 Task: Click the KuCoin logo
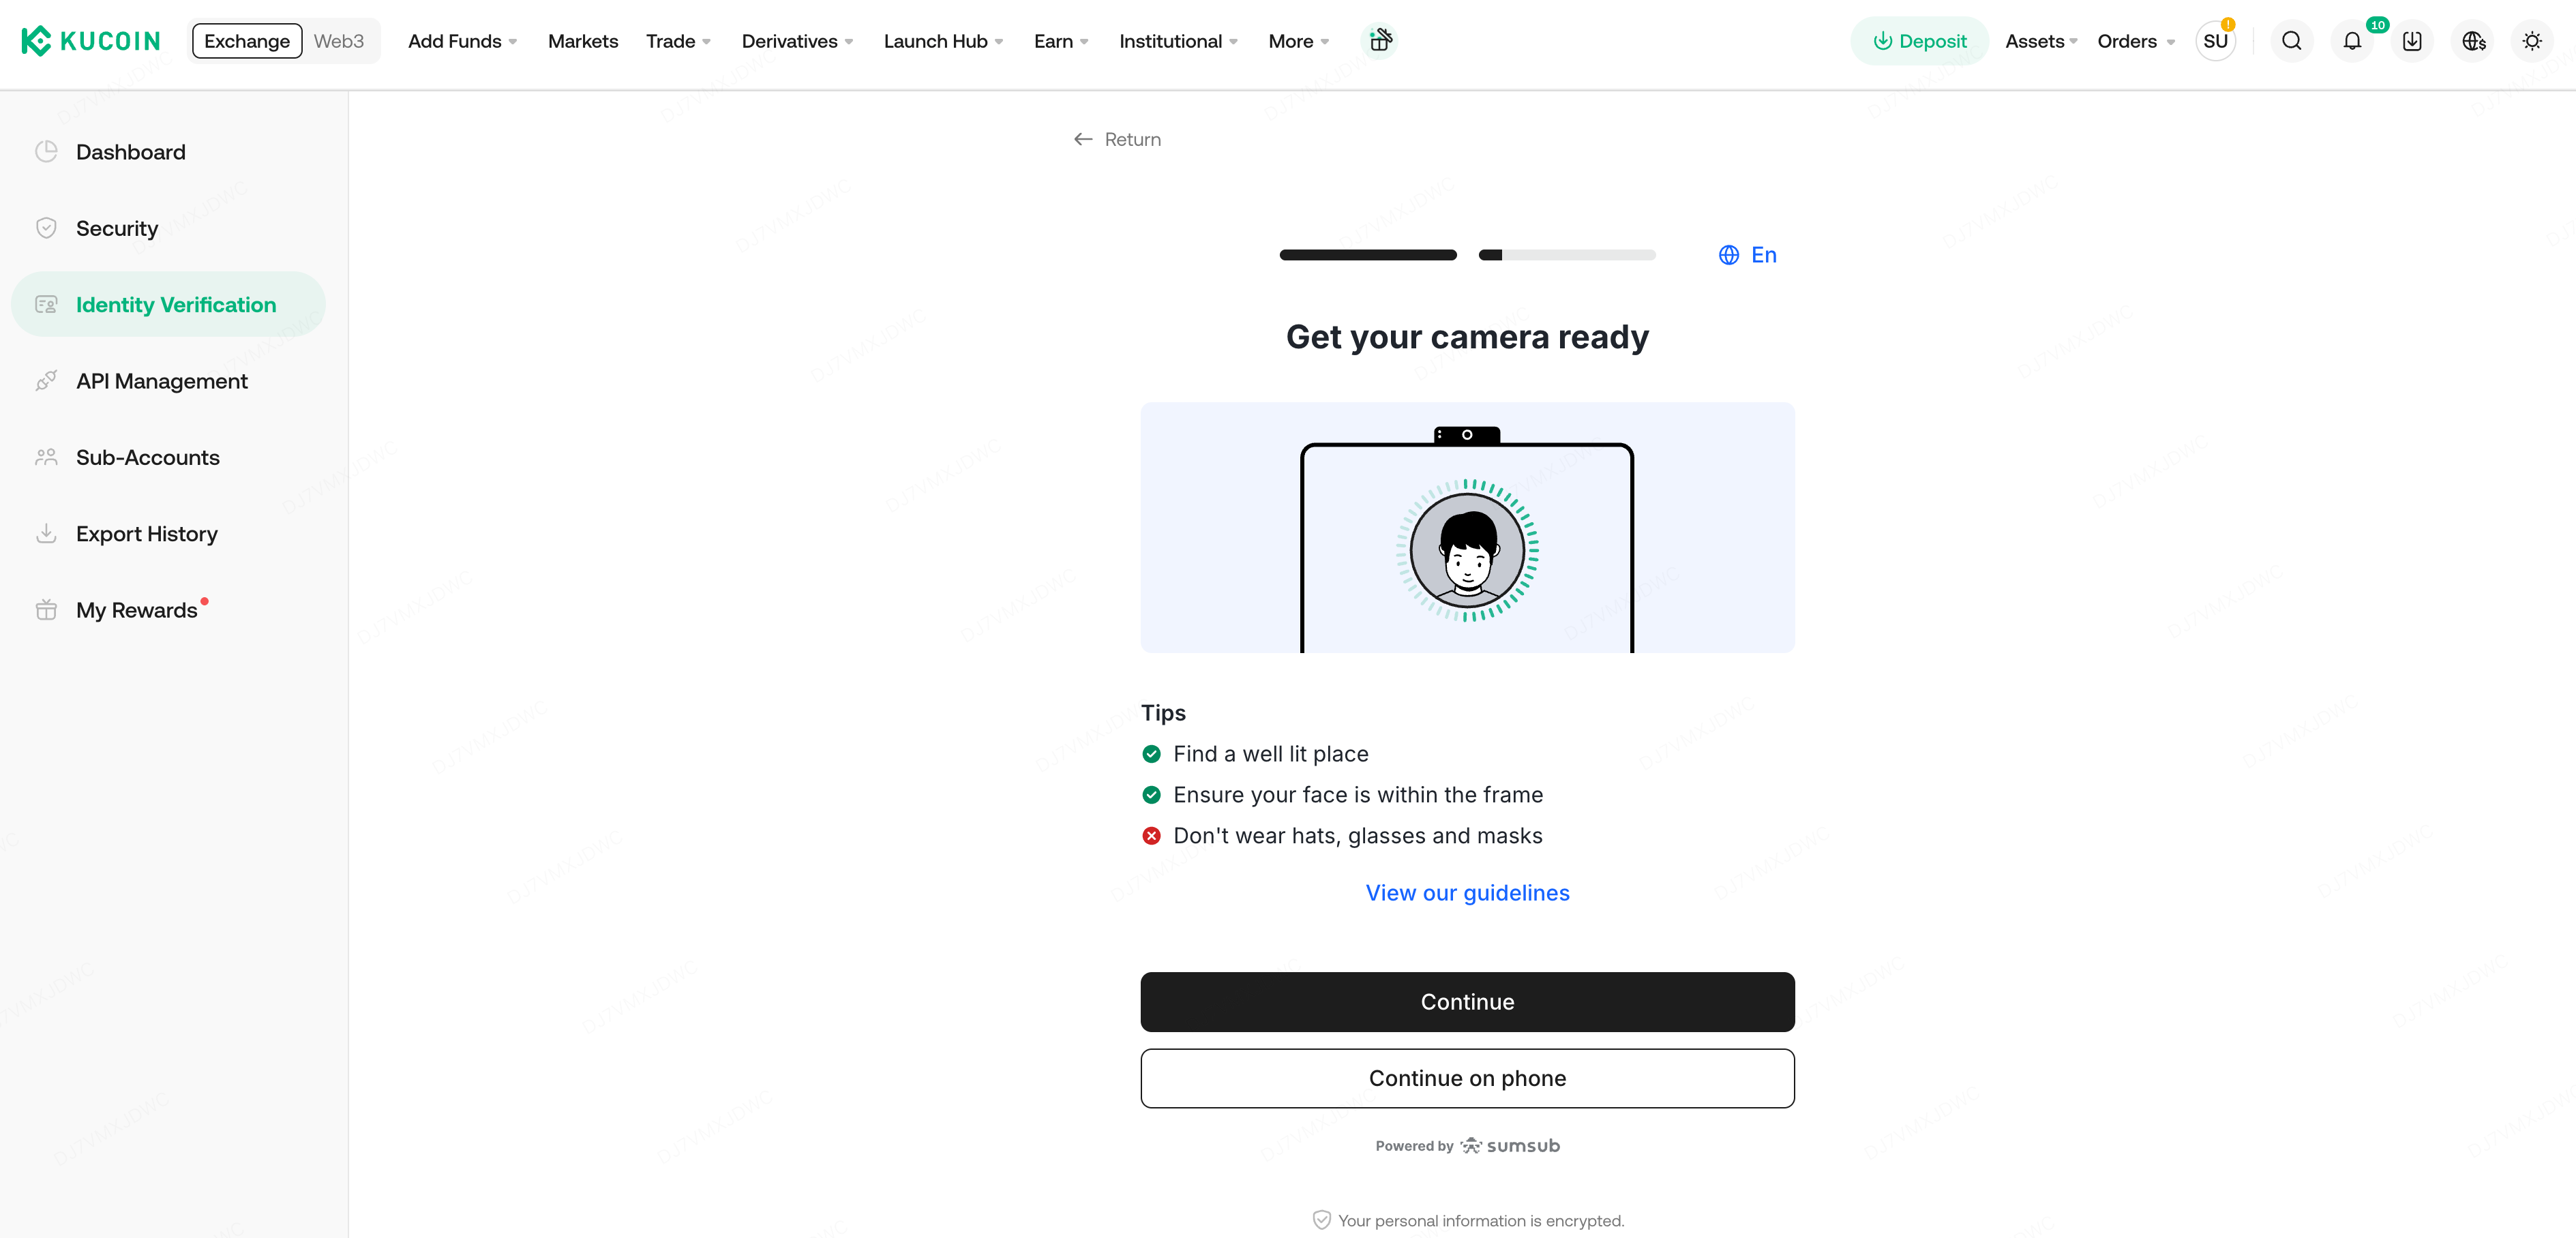90,41
